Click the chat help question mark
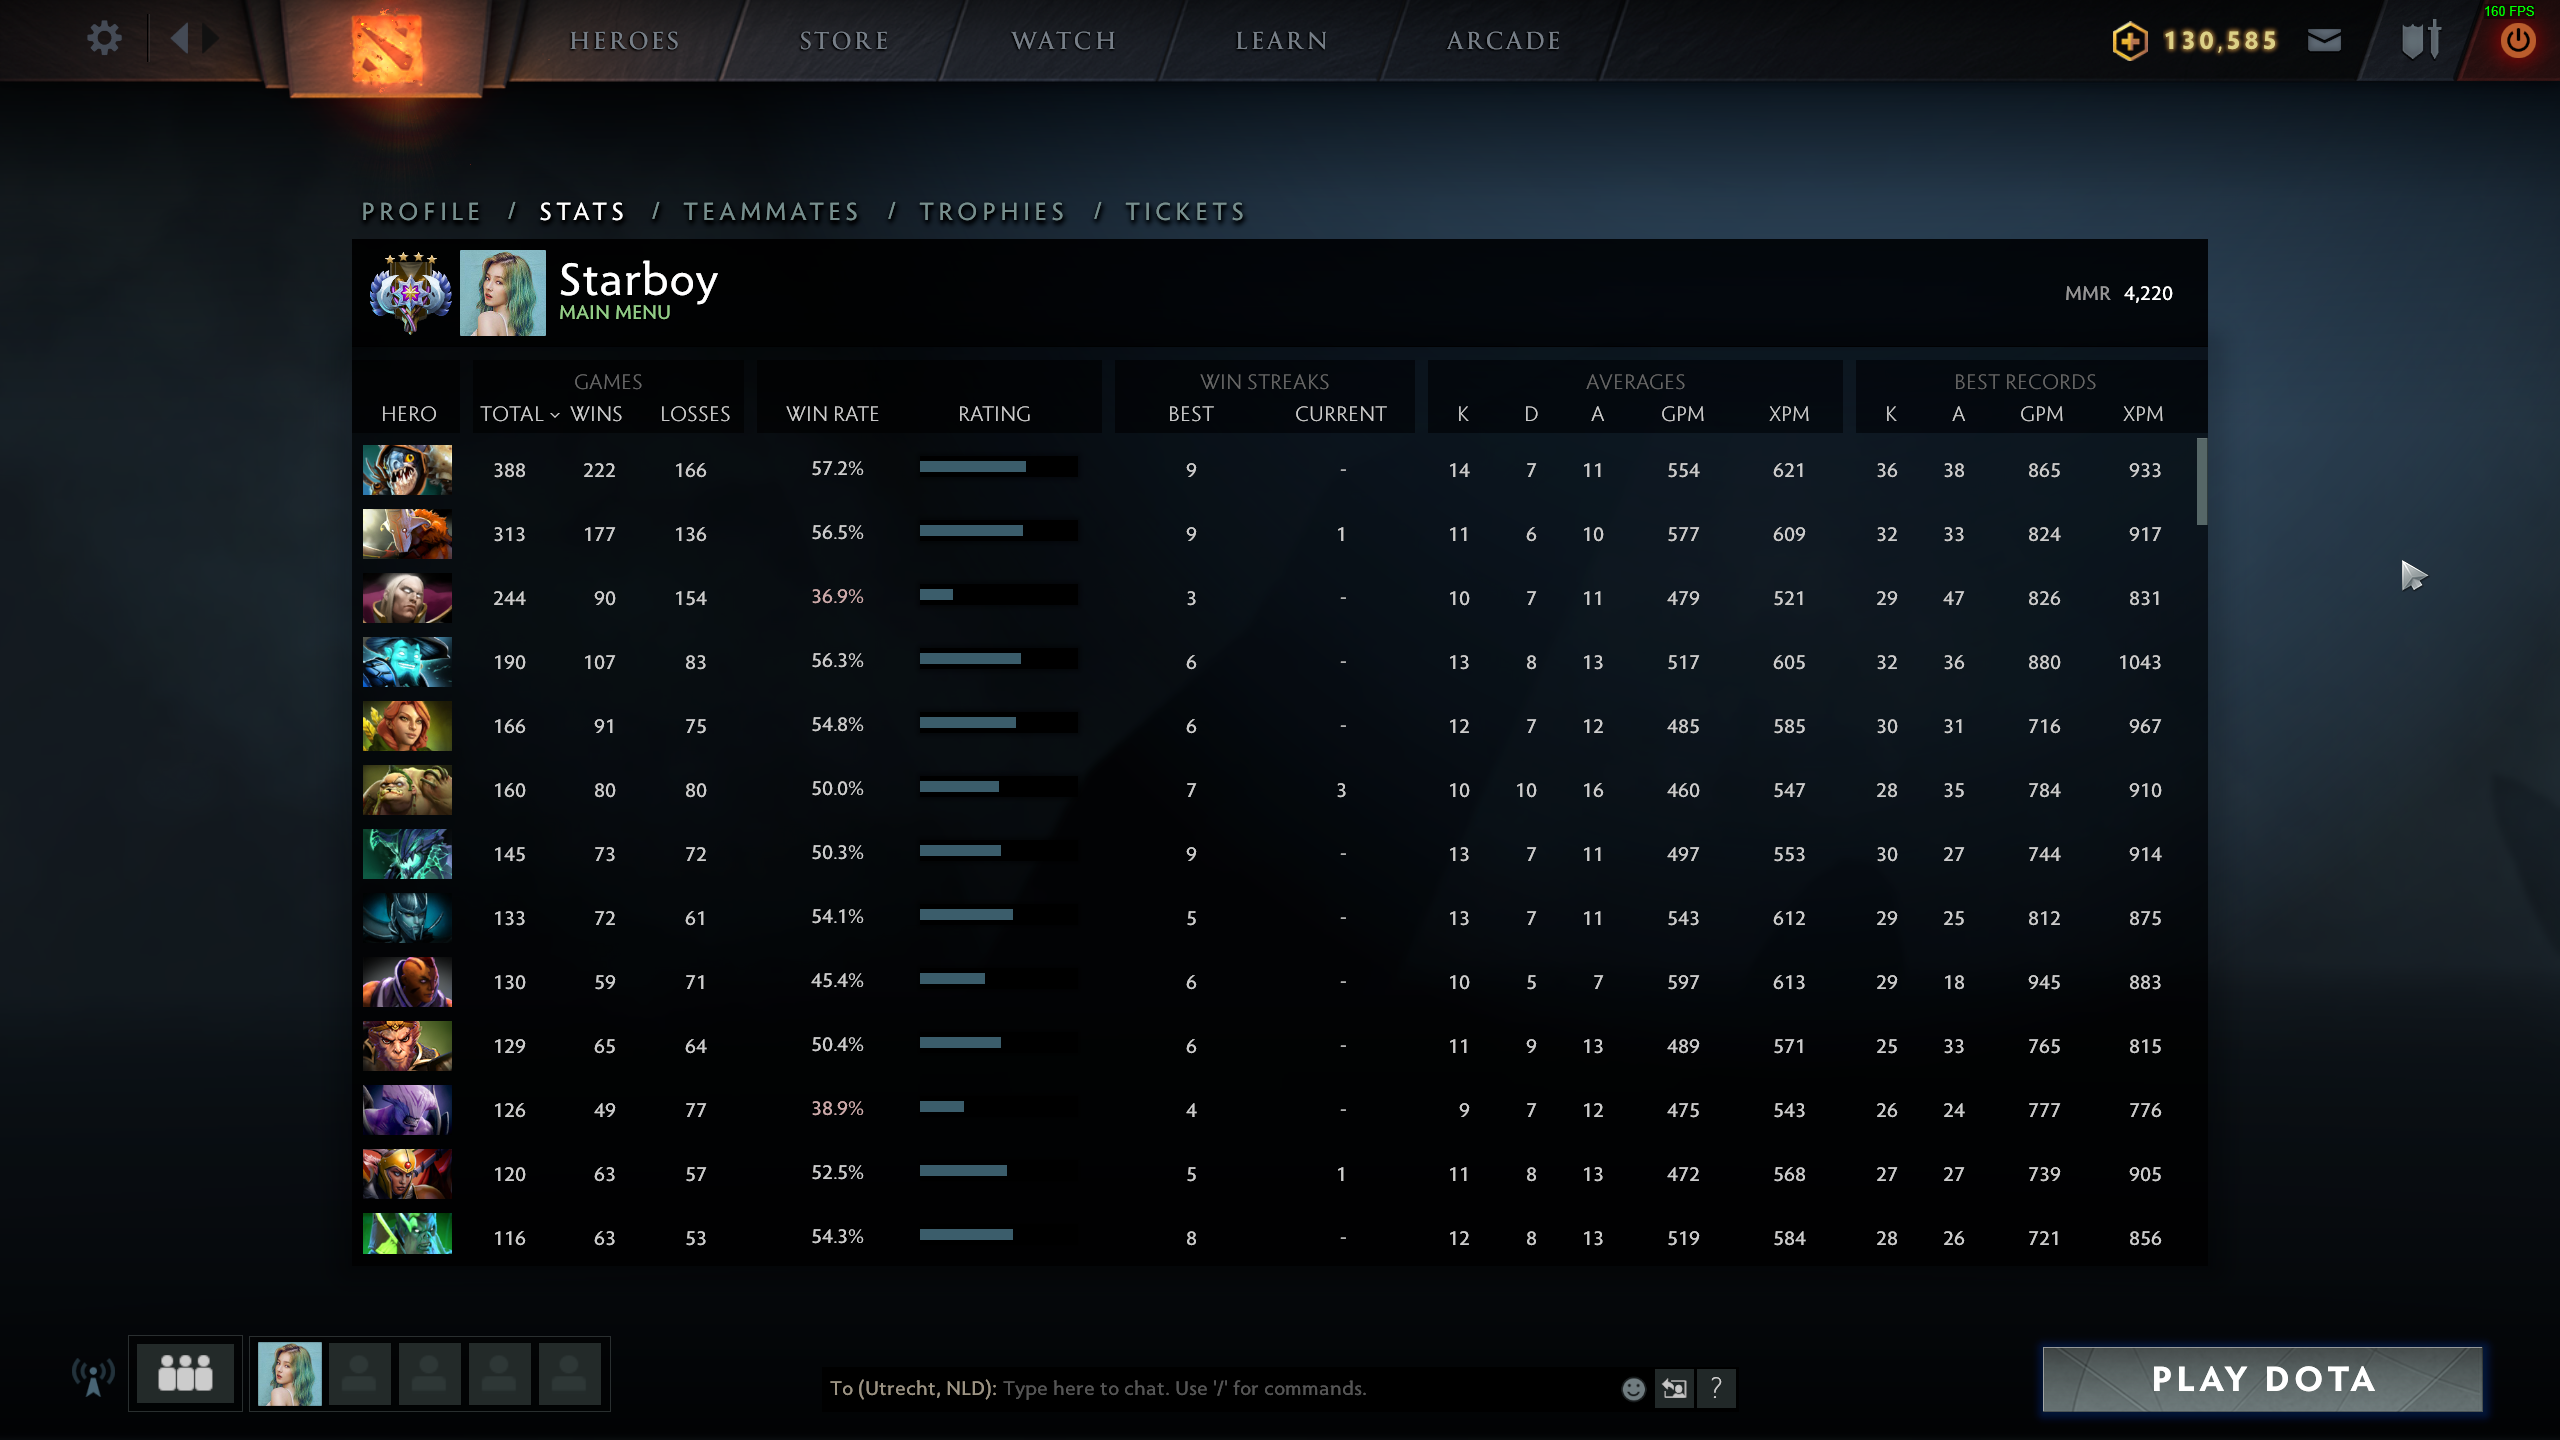This screenshot has height=1440, width=2560. 1716,1388
